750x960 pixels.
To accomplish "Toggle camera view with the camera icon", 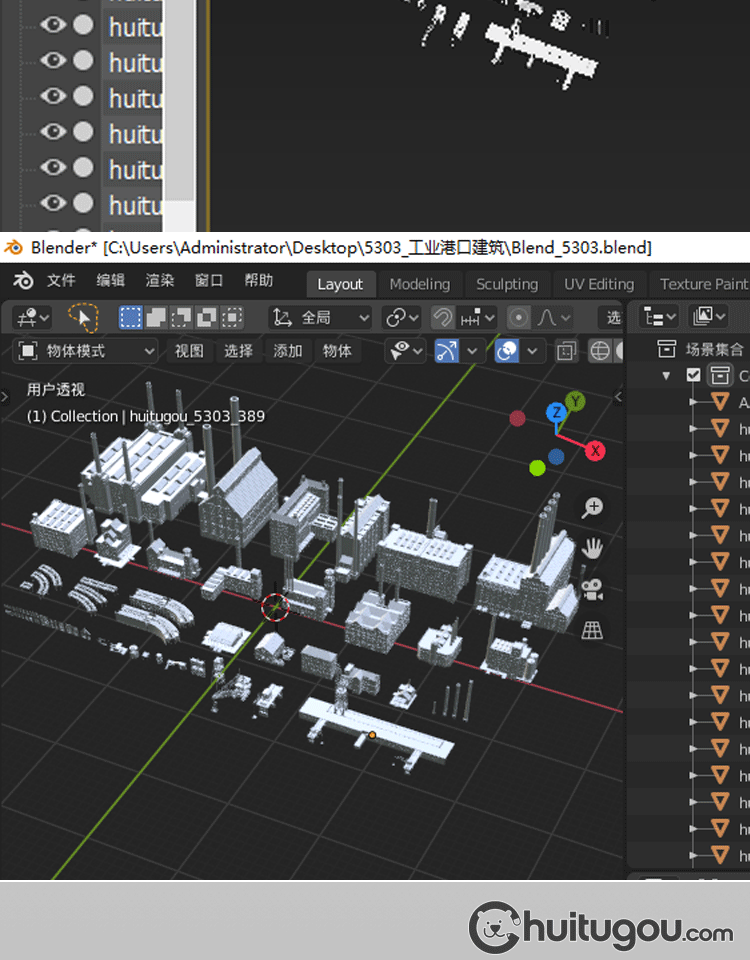I will coord(593,589).
